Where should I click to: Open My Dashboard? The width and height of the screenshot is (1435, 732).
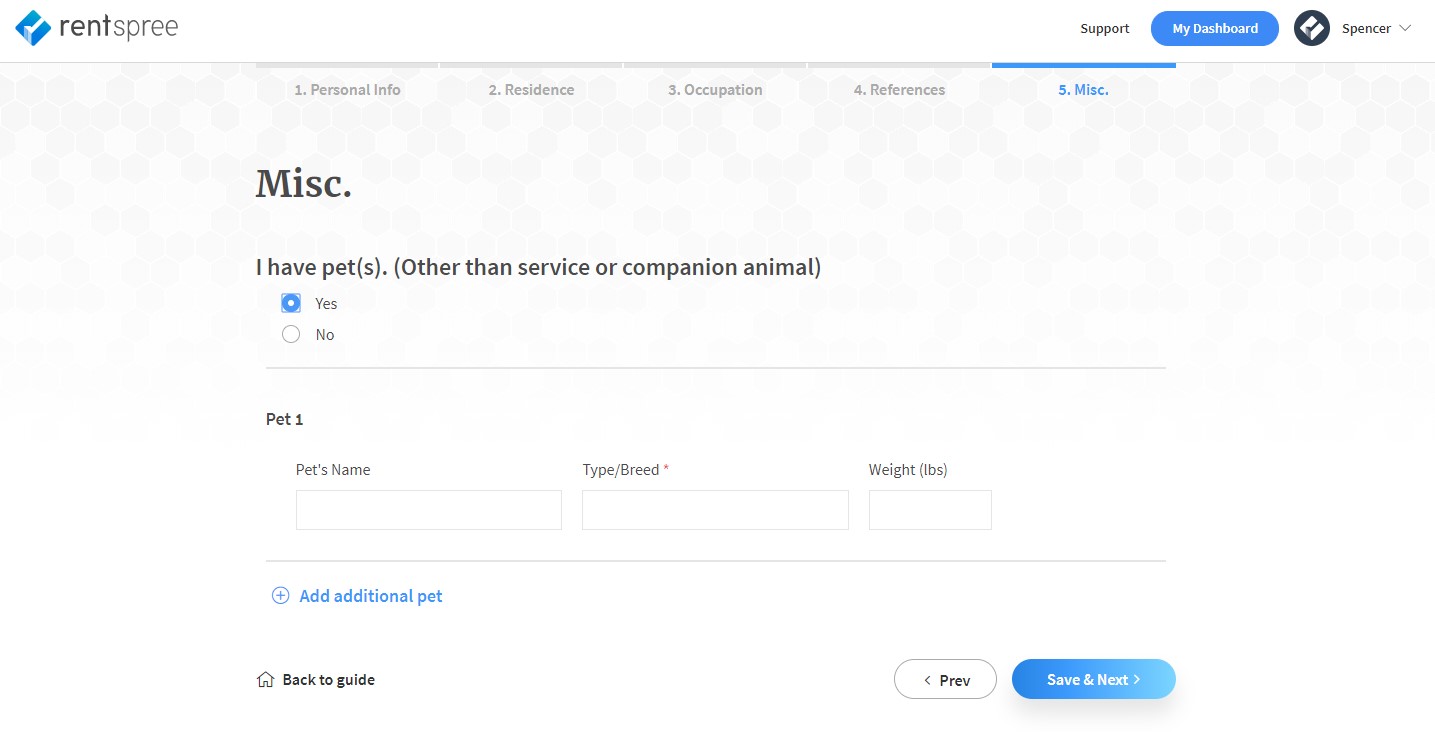[1214, 28]
